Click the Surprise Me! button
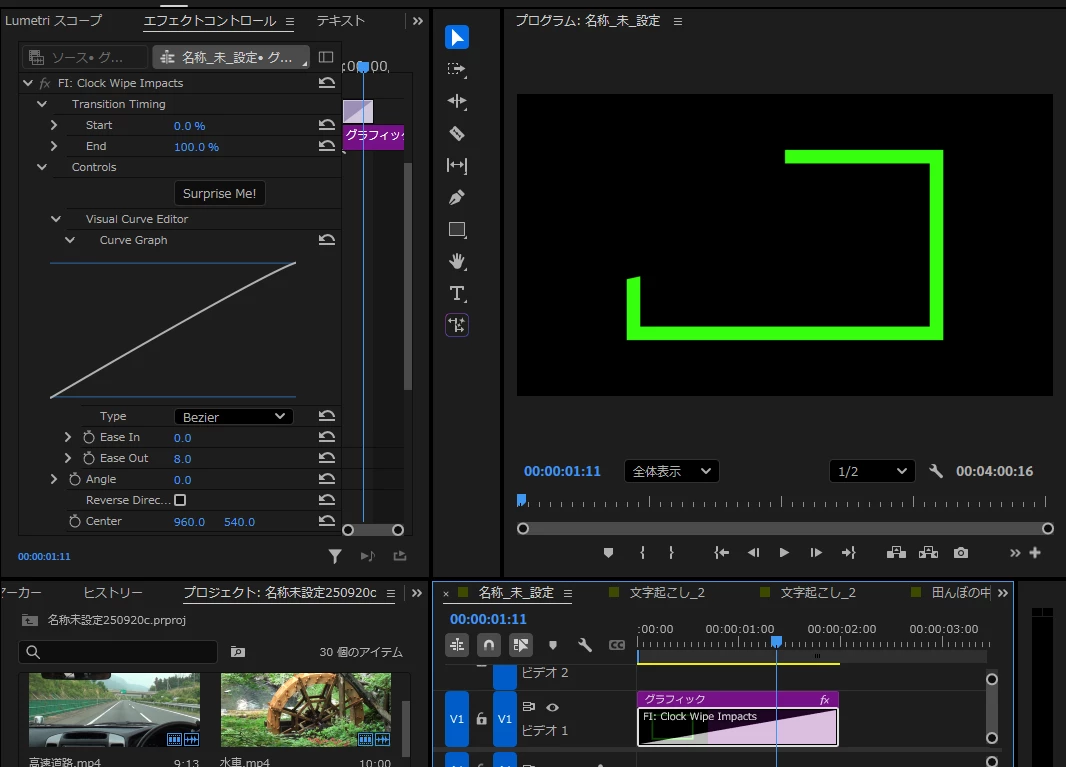 tap(220, 193)
